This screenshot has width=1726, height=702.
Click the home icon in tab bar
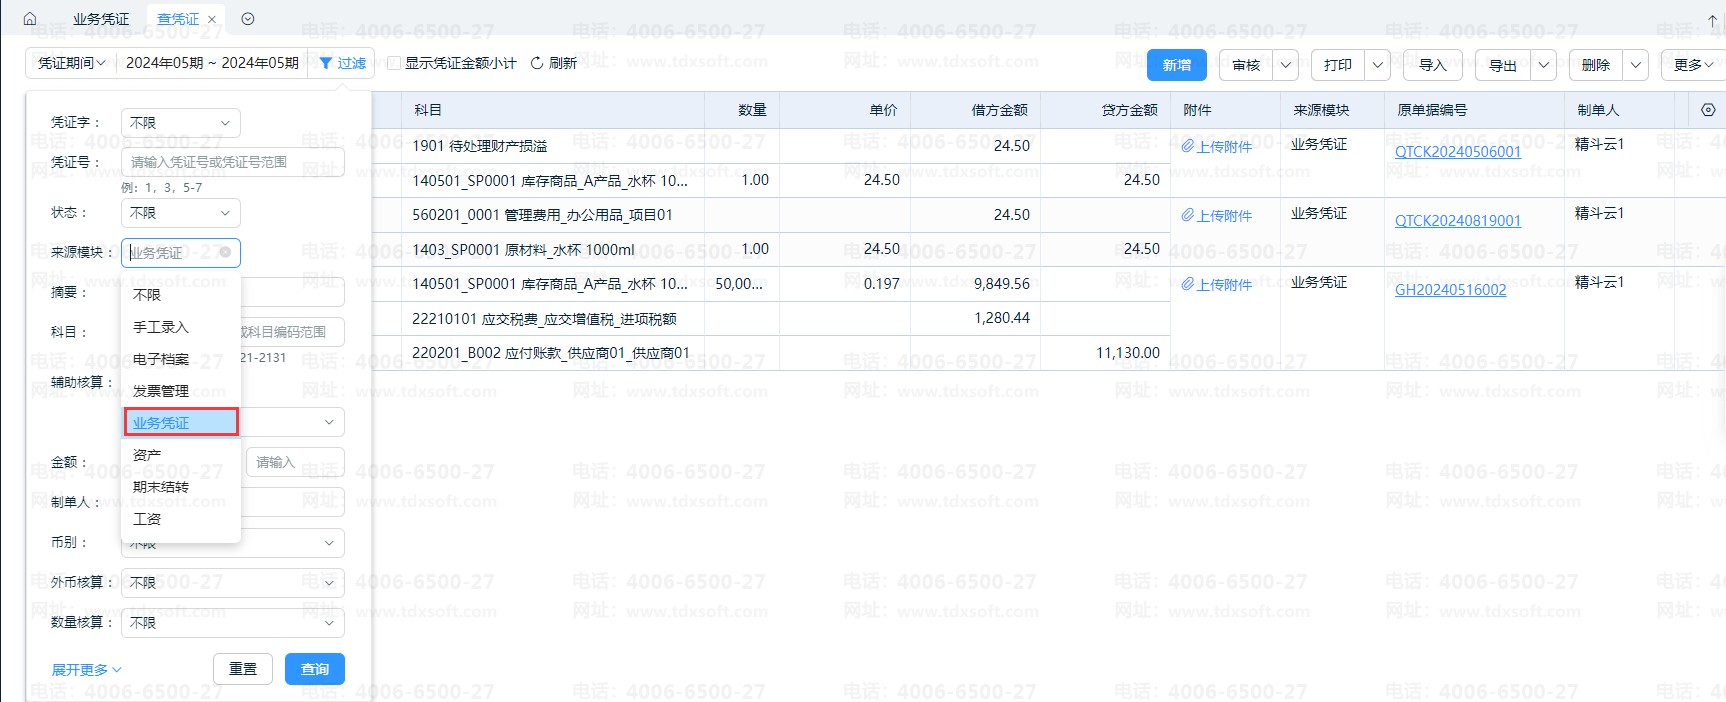tap(30, 19)
